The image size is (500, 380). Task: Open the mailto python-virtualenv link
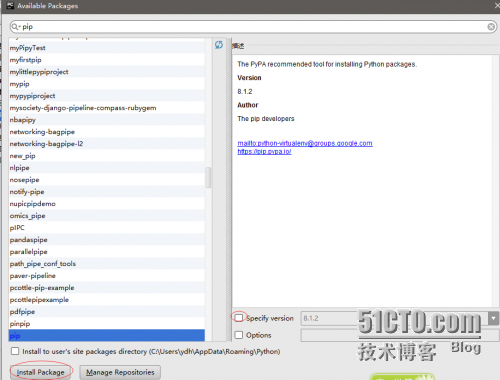pos(305,143)
